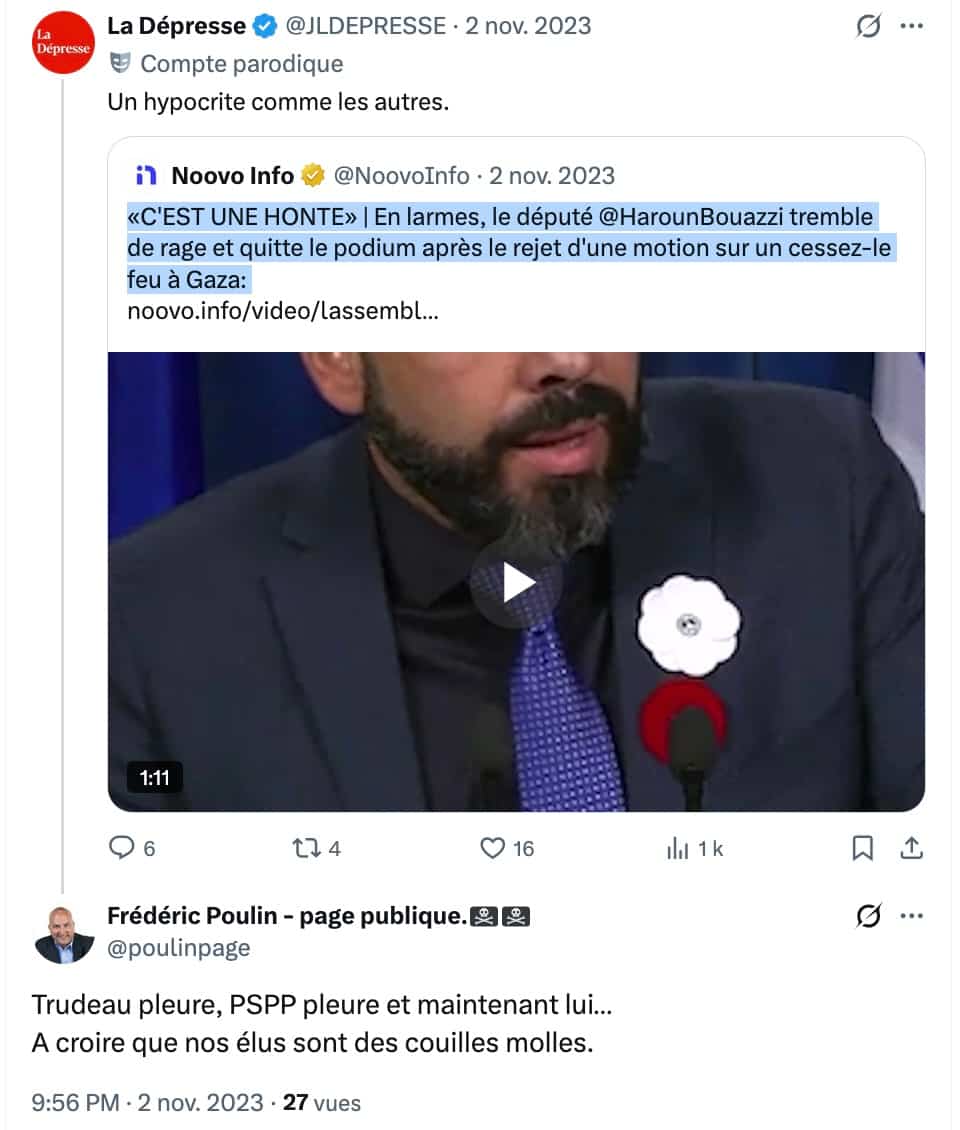The height and width of the screenshot is (1130, 960).
Task: Open Frédéric Poulin's profile picture
Action: click(x=63, y=935)
